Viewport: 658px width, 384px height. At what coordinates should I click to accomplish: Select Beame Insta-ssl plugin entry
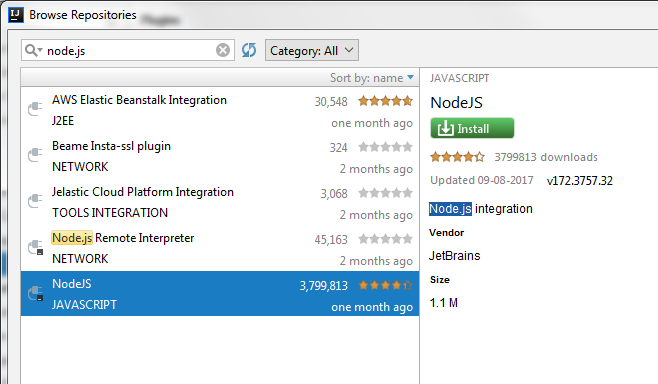[220, 156]
